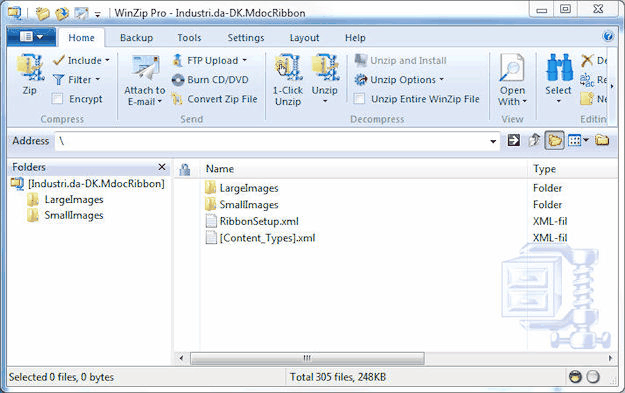625x393 pixels.
Task: Click the new archive icon in quick access toolbar
Action: pyautogui.click(x=43, y=14)
